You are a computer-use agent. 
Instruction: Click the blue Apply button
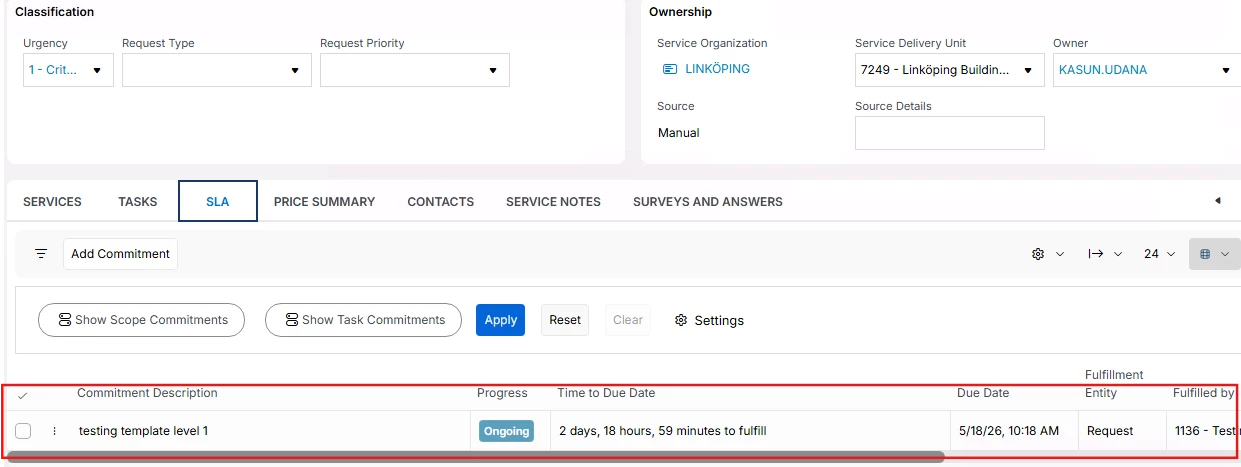(500, 320)
